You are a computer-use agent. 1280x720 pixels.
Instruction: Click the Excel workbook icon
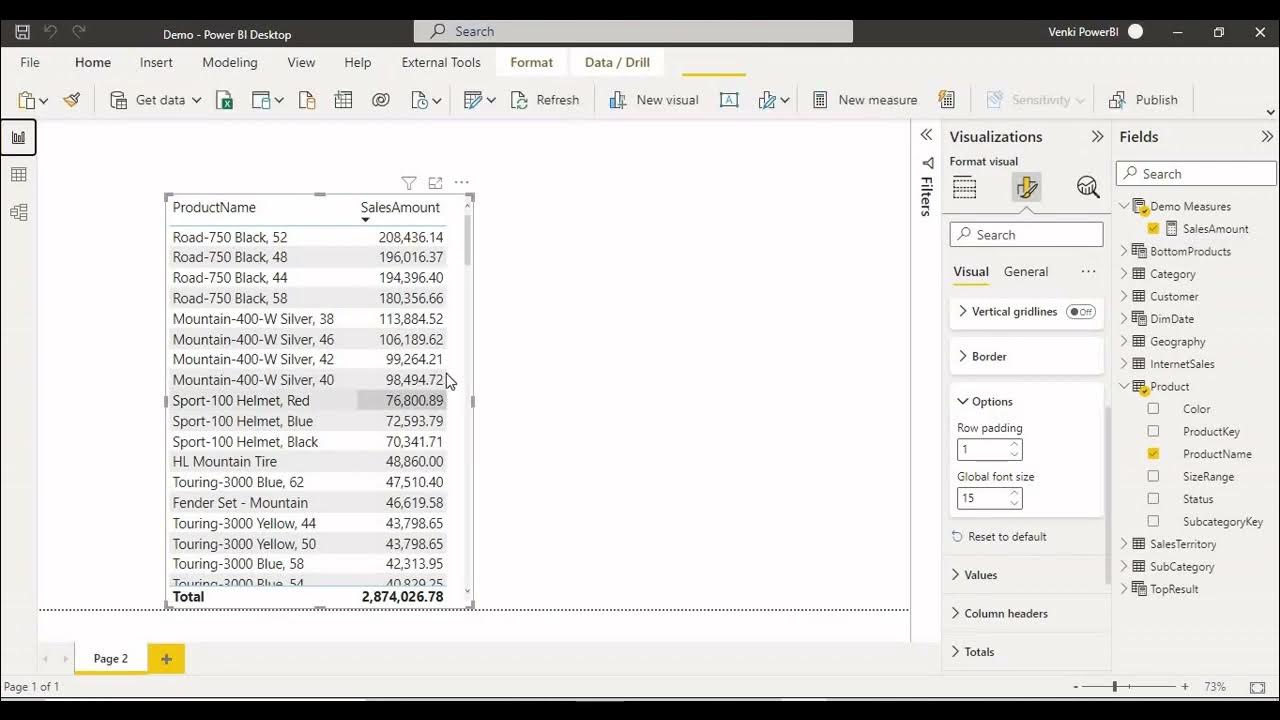225,100
